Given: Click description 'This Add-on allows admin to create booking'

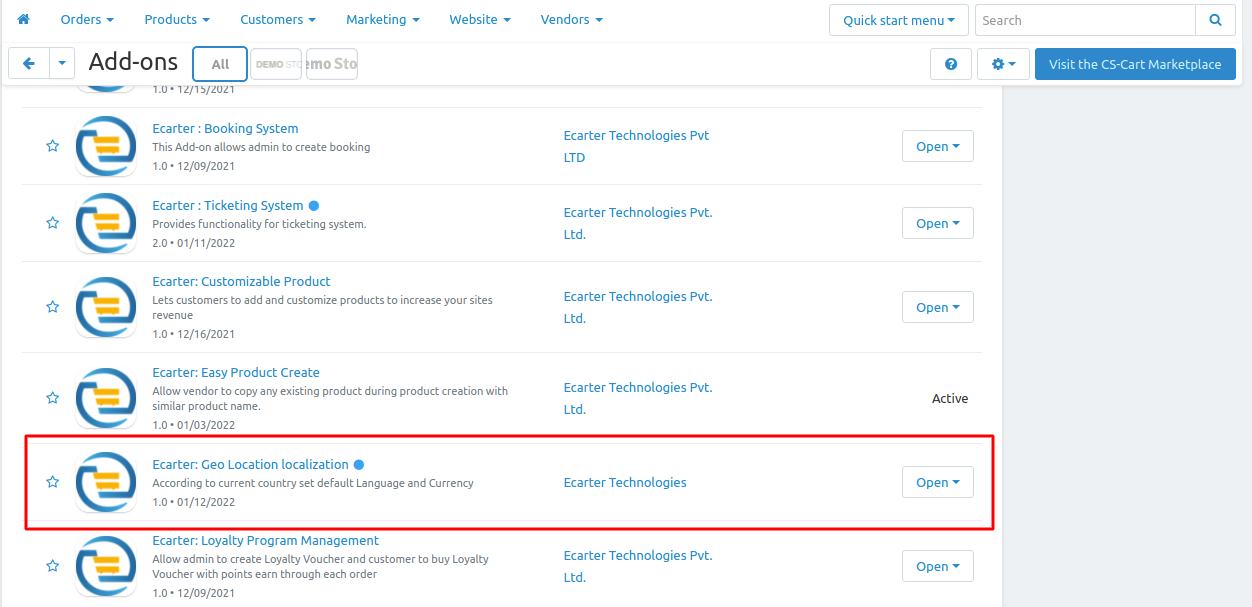Looking at the screenshot, I should 261,147.
